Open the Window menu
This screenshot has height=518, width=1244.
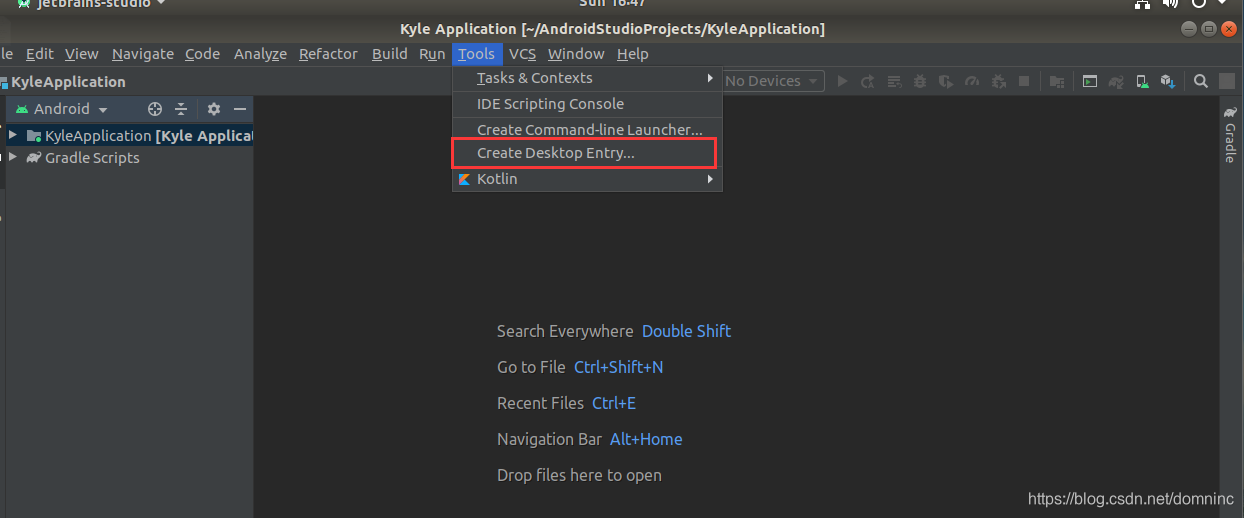576,54
